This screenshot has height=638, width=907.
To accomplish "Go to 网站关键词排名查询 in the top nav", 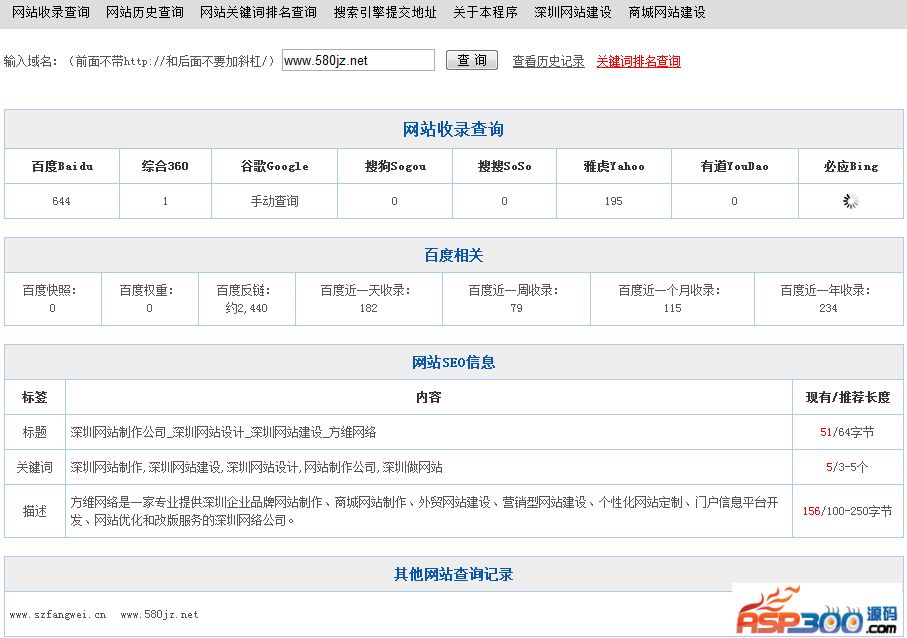I will coord(258,12).
